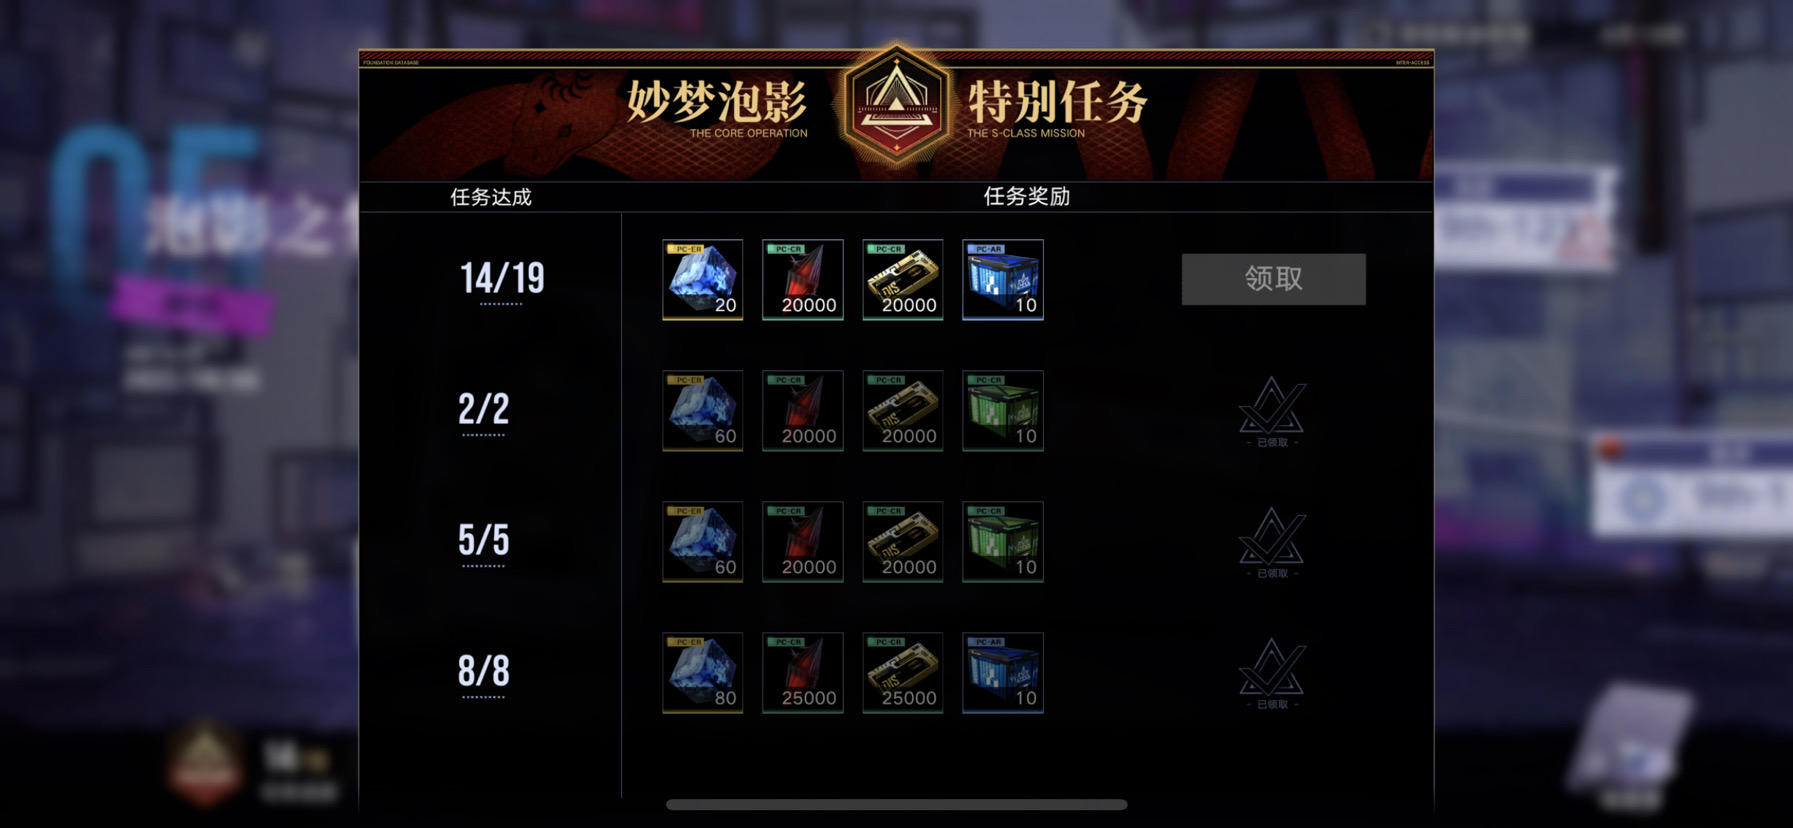The height and width of the screenshot is (828, 1793).
Task: Click the horizontal scrollbar at the bottom
Action: [897, 804]
